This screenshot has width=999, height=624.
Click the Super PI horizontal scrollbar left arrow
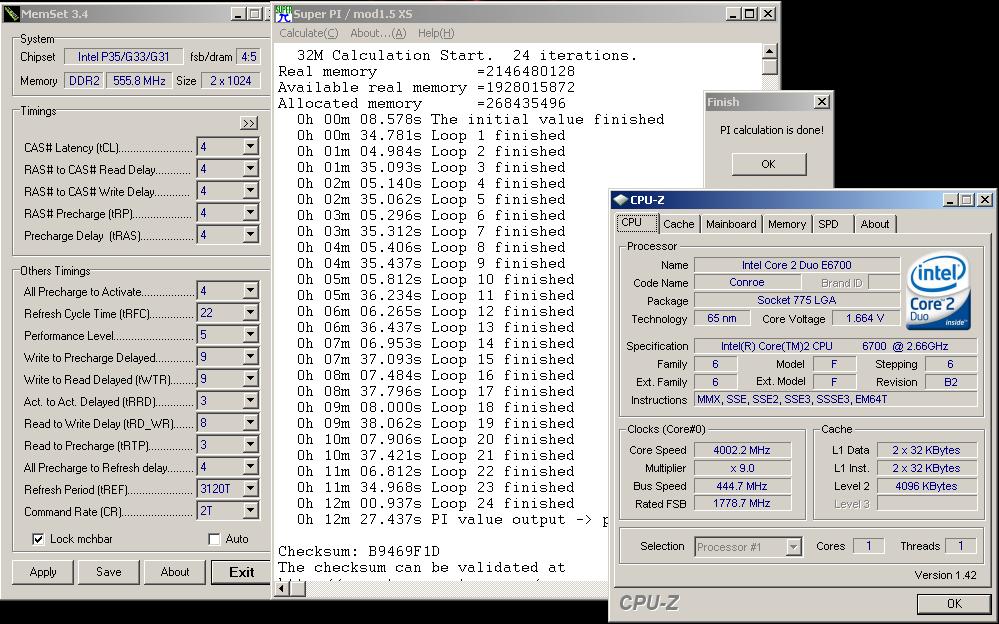click(x=283, y=589)
